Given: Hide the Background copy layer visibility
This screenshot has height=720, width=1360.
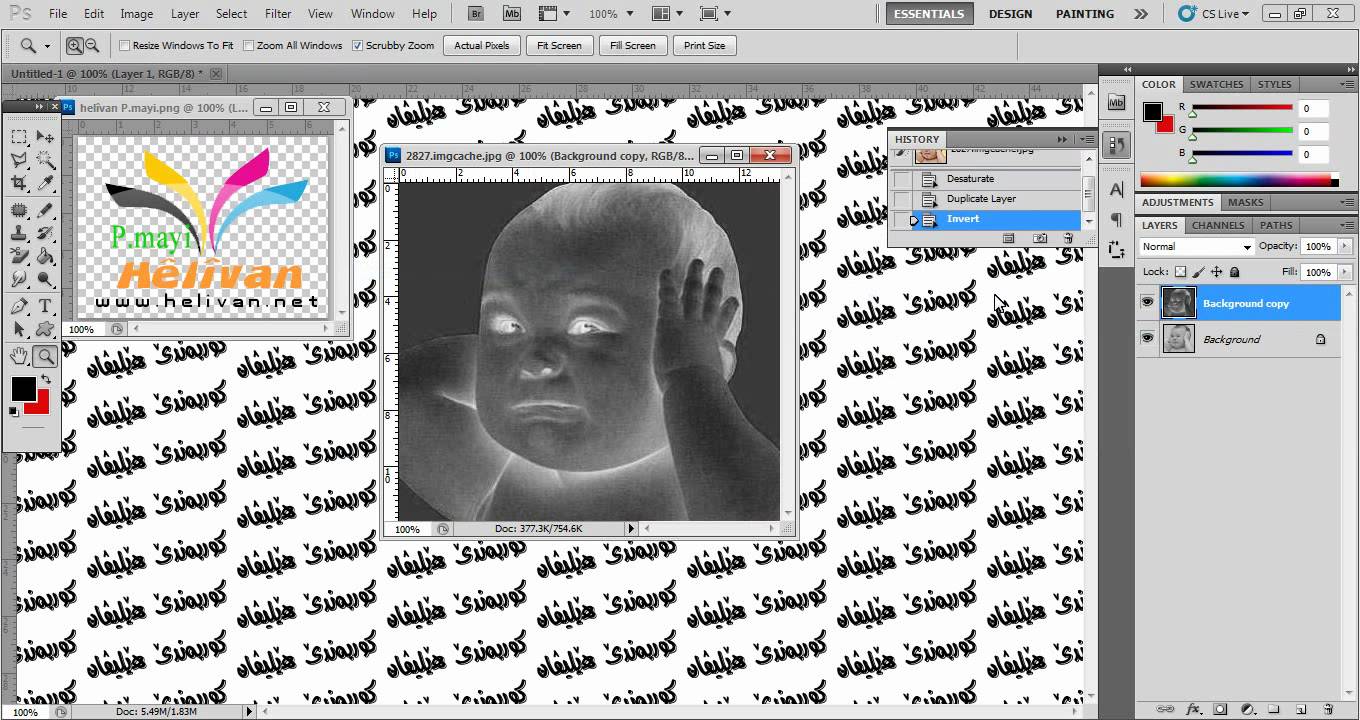Looking at the screenshot, I should point(1147,303).
